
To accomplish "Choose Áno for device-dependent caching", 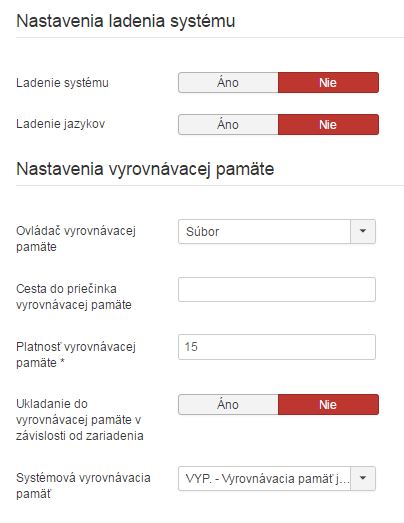I will 228,405.
